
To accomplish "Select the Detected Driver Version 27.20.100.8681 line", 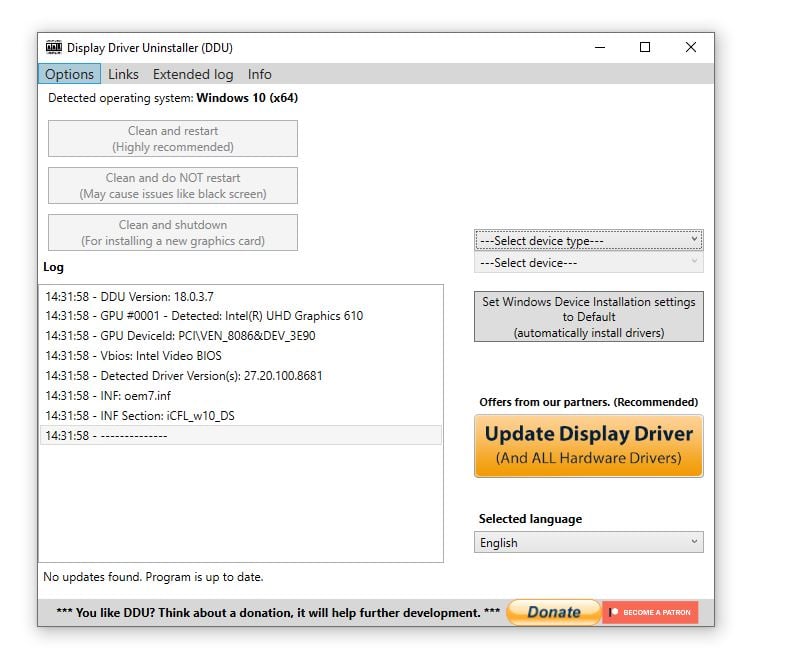I will (241, 376).
